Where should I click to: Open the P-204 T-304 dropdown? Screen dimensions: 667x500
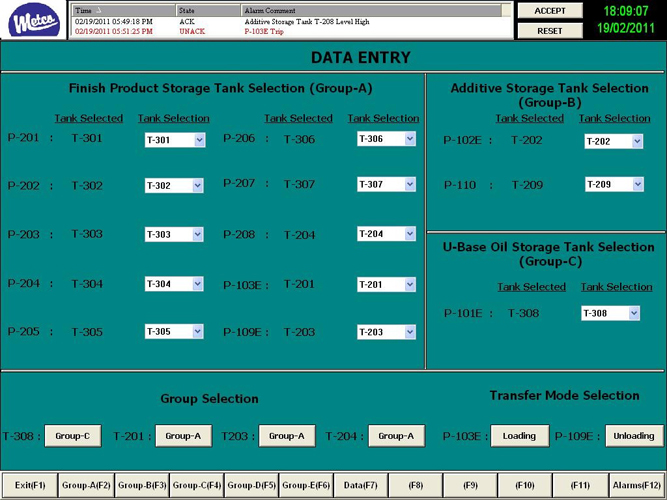(x=174, y=284)
